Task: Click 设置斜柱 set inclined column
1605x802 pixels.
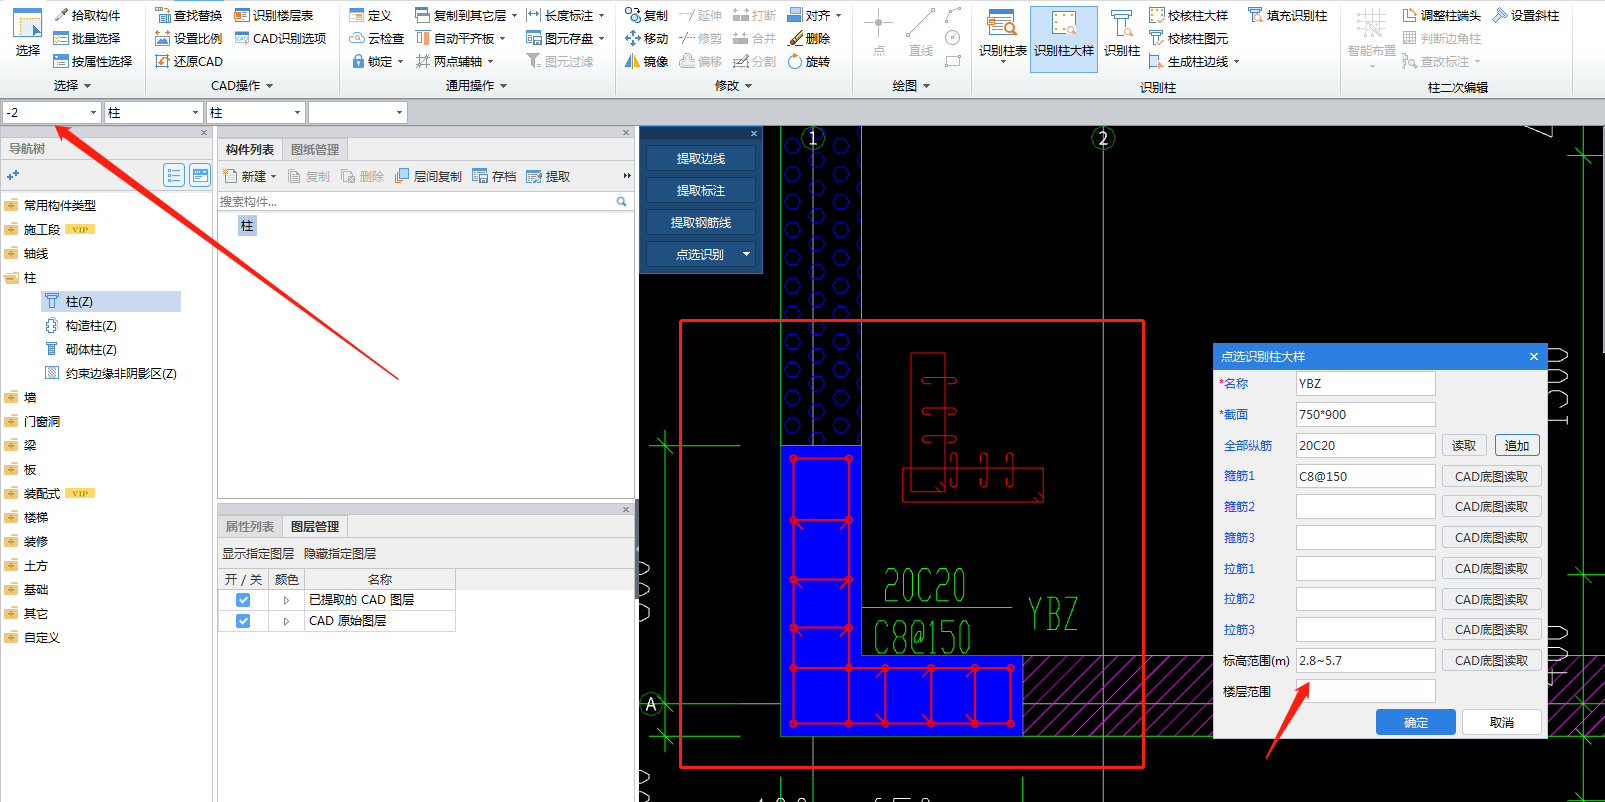Action: coord(1525,15)
